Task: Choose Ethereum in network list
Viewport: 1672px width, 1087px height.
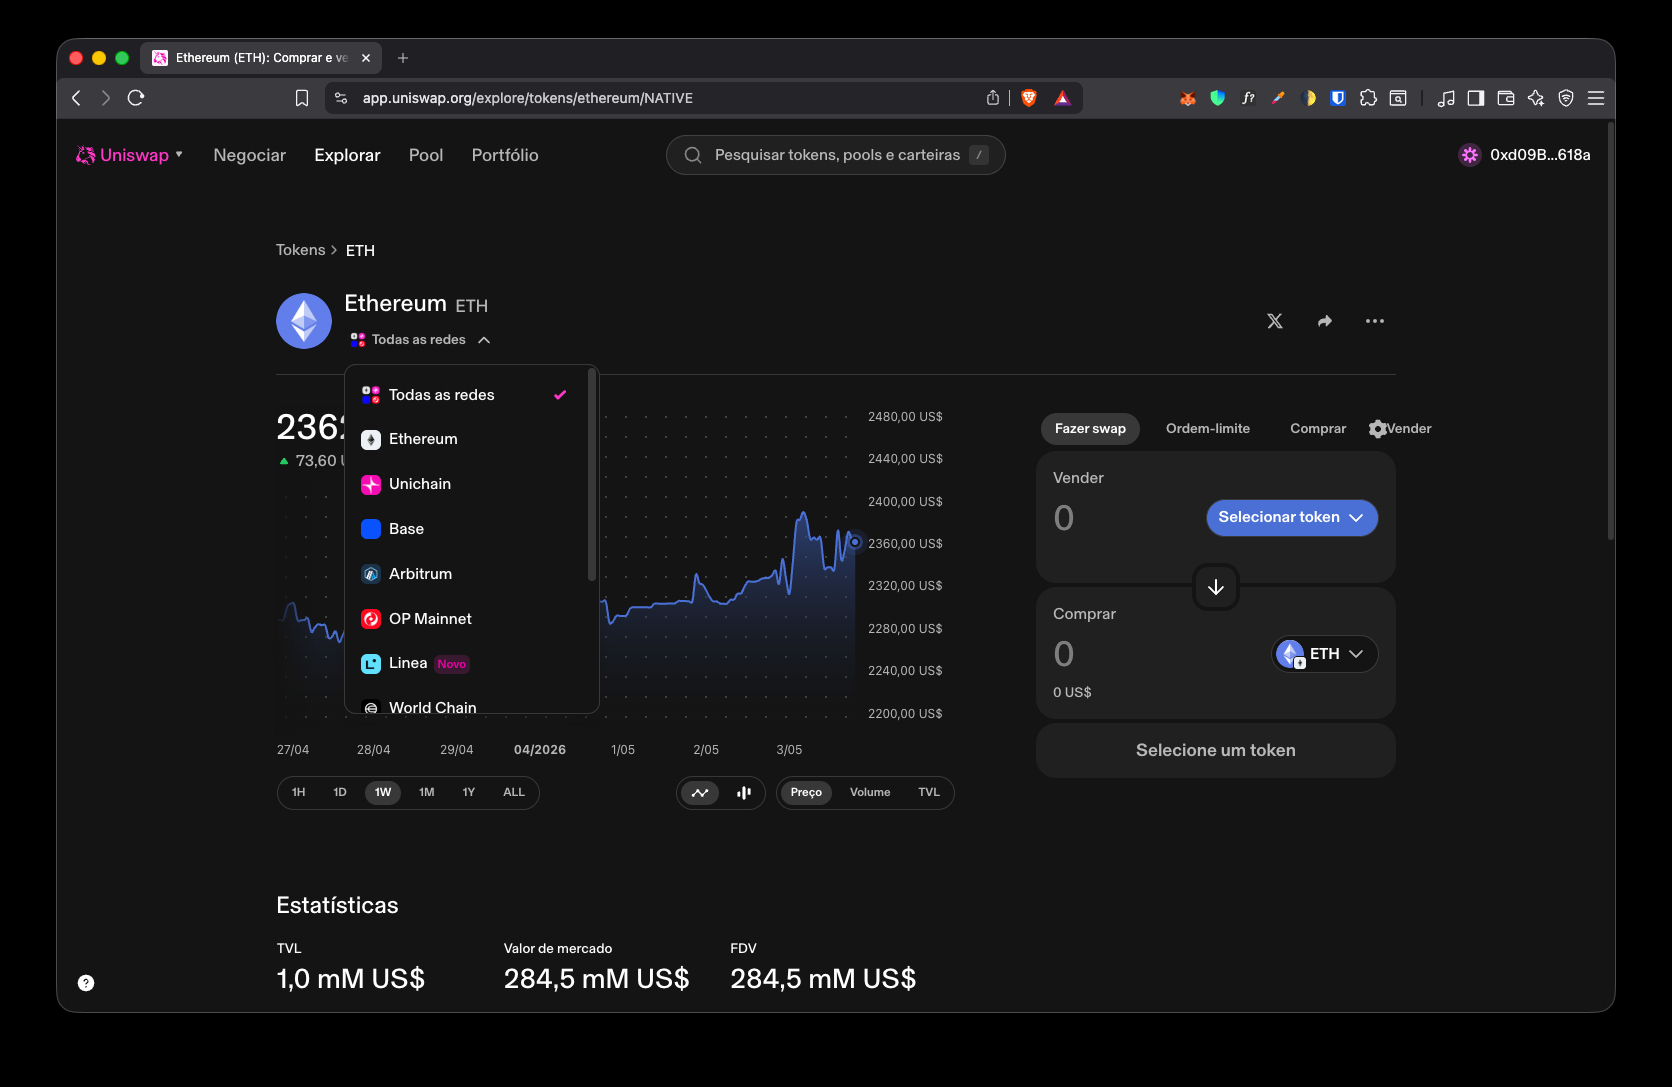Action: point(467,440)
